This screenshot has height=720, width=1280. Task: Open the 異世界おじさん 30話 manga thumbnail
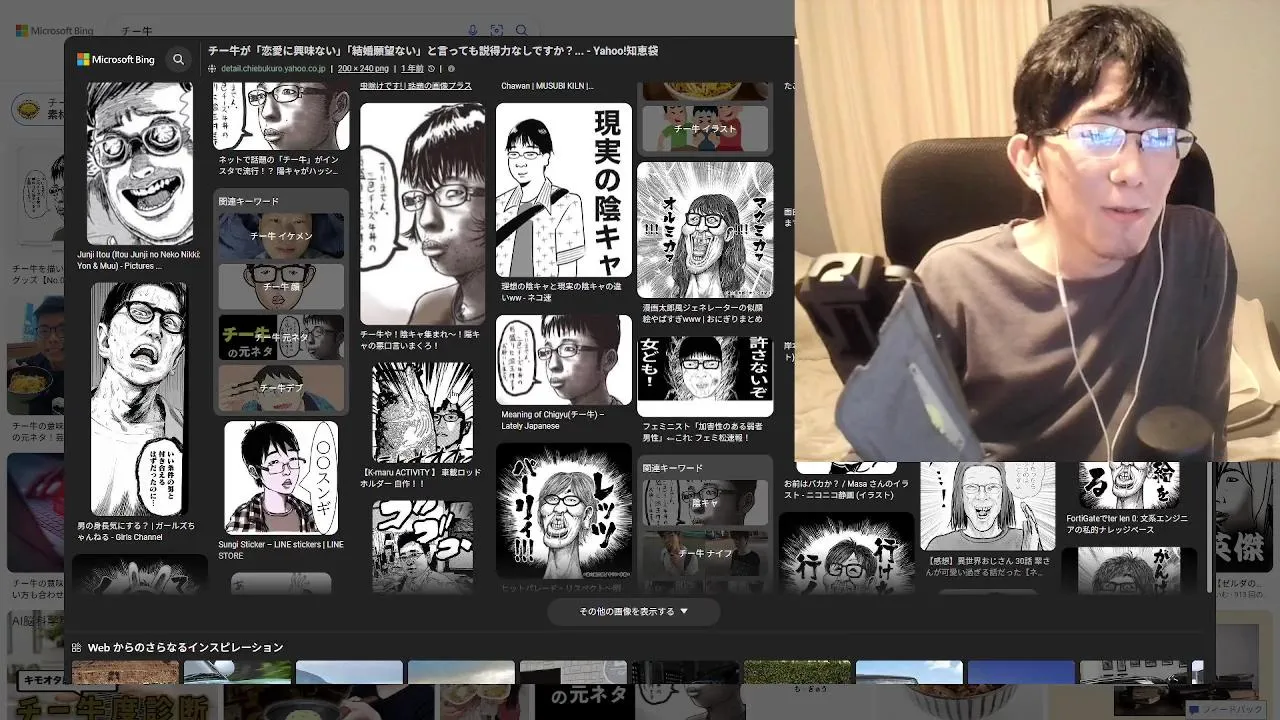[x=987, y=506]
